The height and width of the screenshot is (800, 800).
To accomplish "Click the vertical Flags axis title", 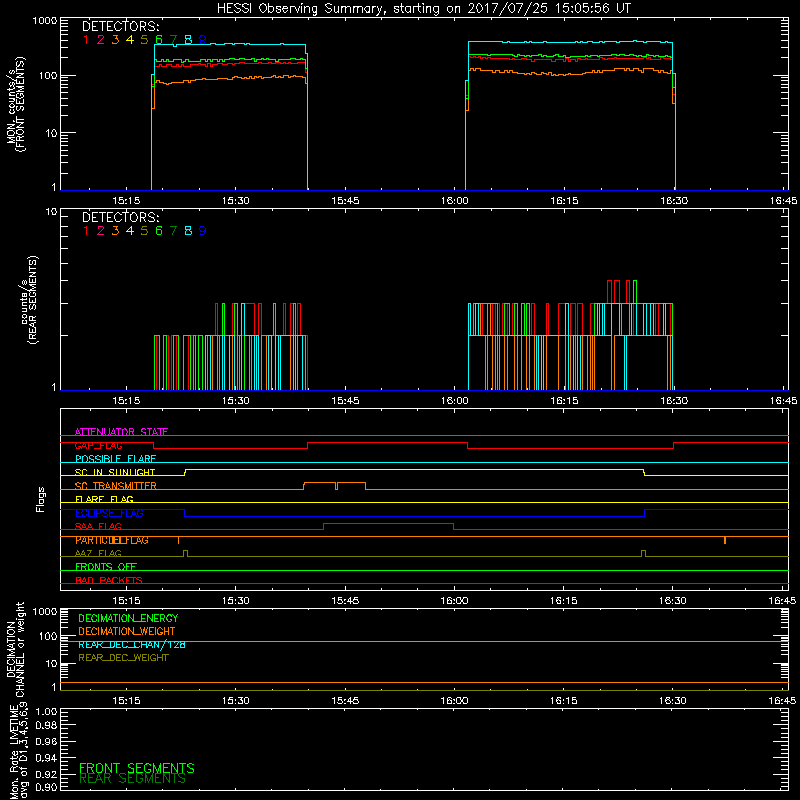I will coord(41,499).
